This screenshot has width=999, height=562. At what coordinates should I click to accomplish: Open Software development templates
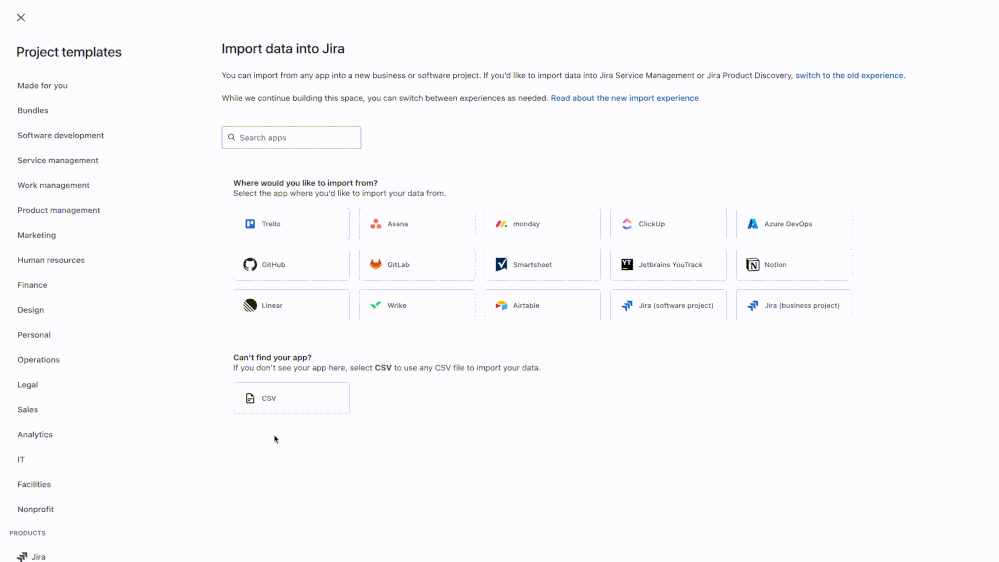click(61, 135)
